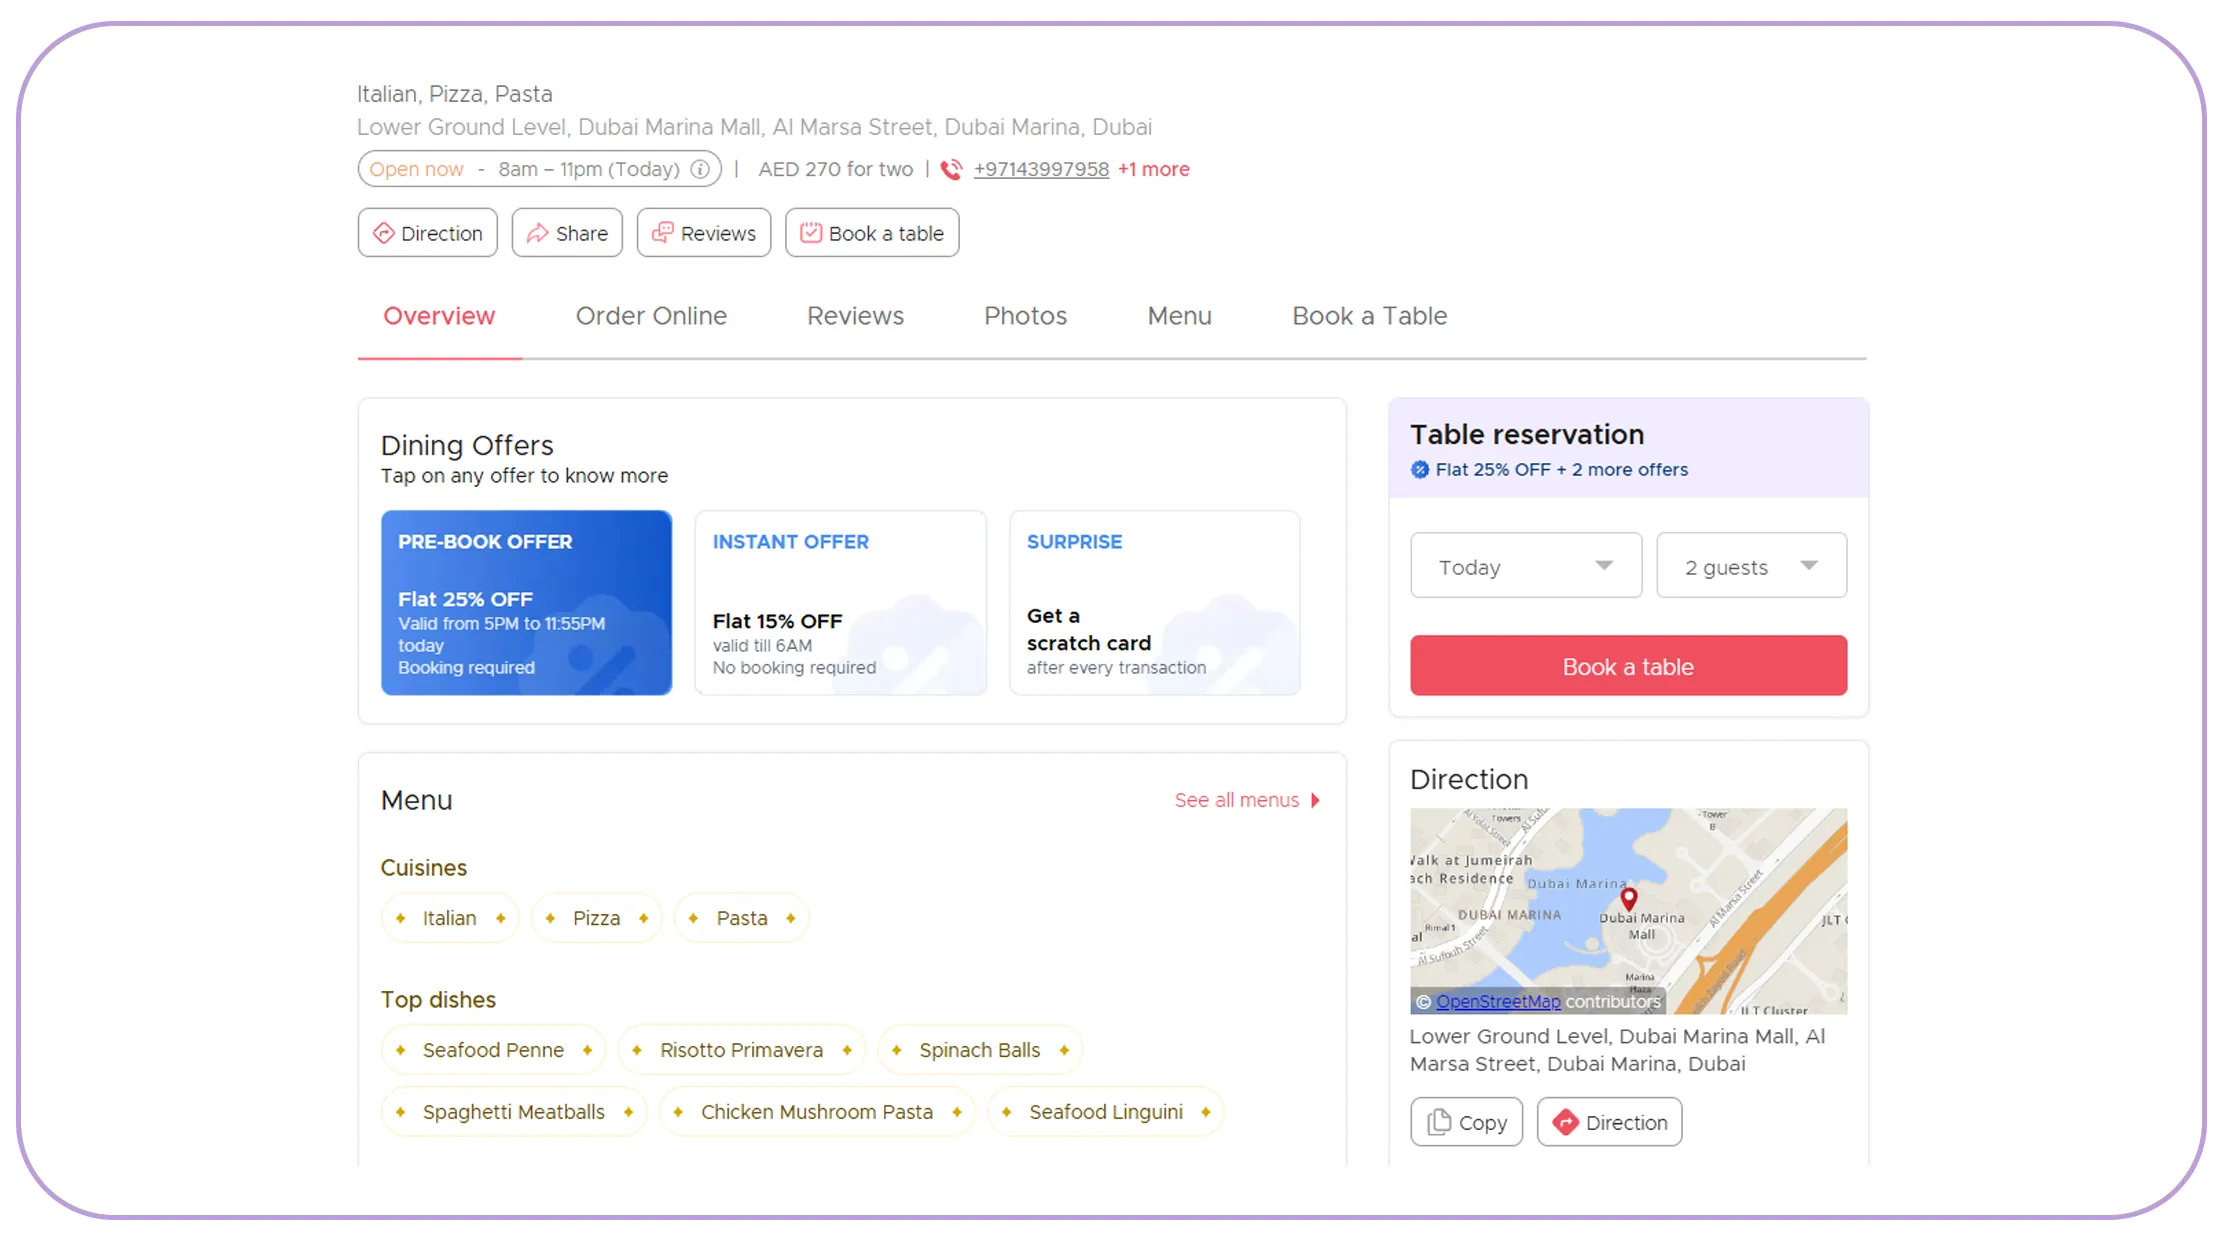
Task: Open the PRE-BOOK OFFER card
Action: pyautogui.click(x=526, y=603)
